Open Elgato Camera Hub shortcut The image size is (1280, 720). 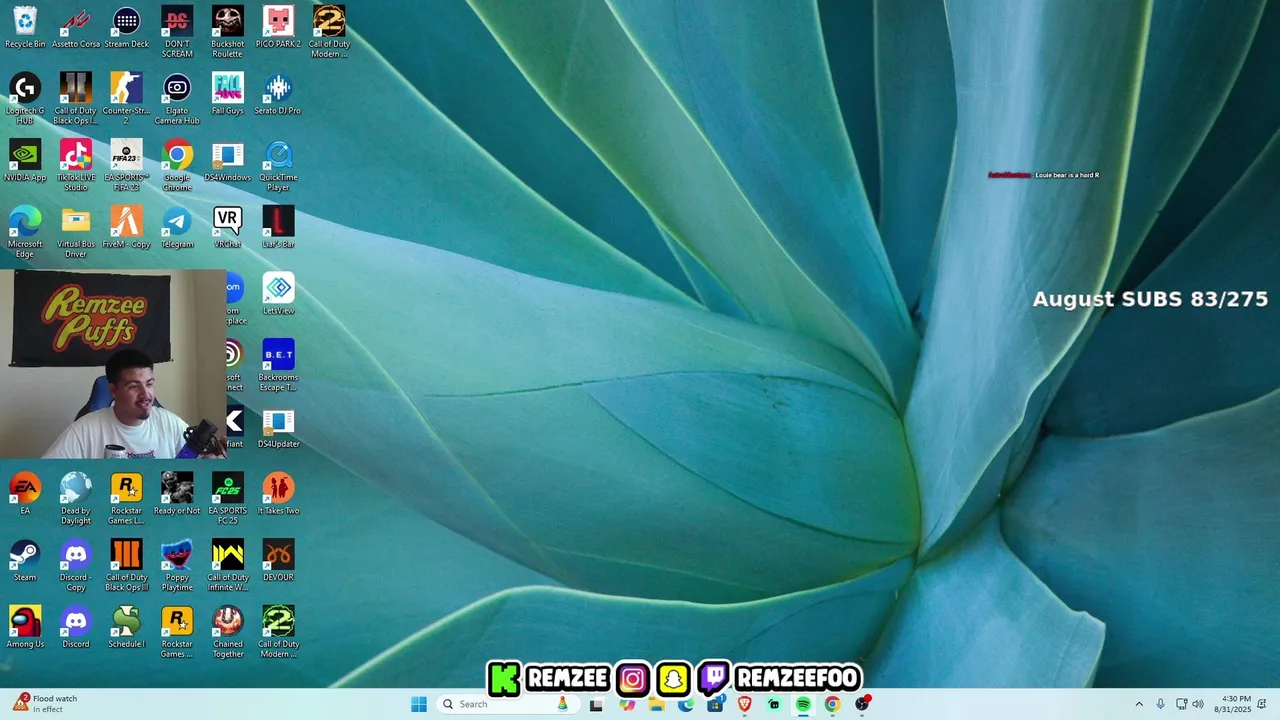177,99
